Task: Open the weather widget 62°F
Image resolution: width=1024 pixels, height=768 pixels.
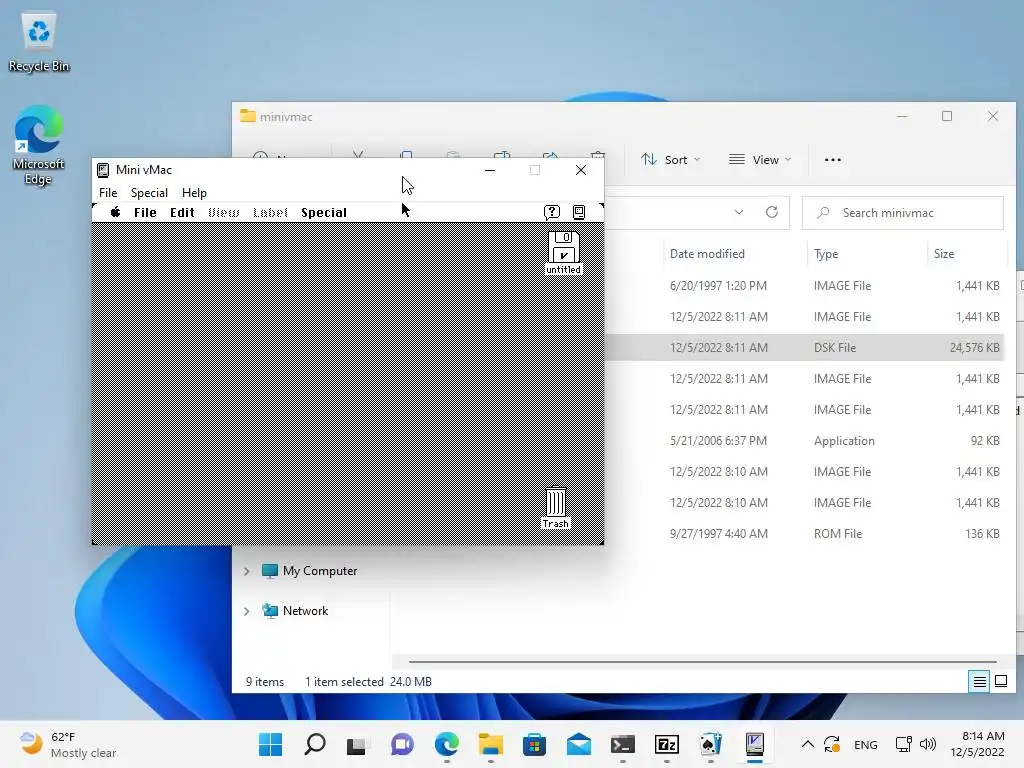Action: (68, 744)
